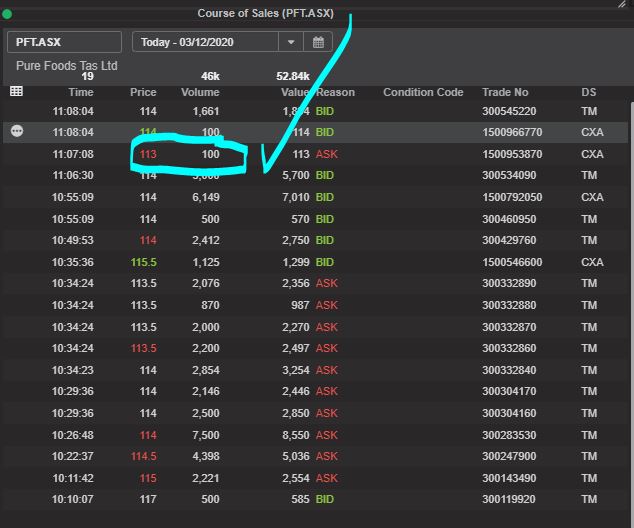Viewport: 634px width, 528px height.
Task: Click the 4,398 volume cell
Action: point(206,456)
